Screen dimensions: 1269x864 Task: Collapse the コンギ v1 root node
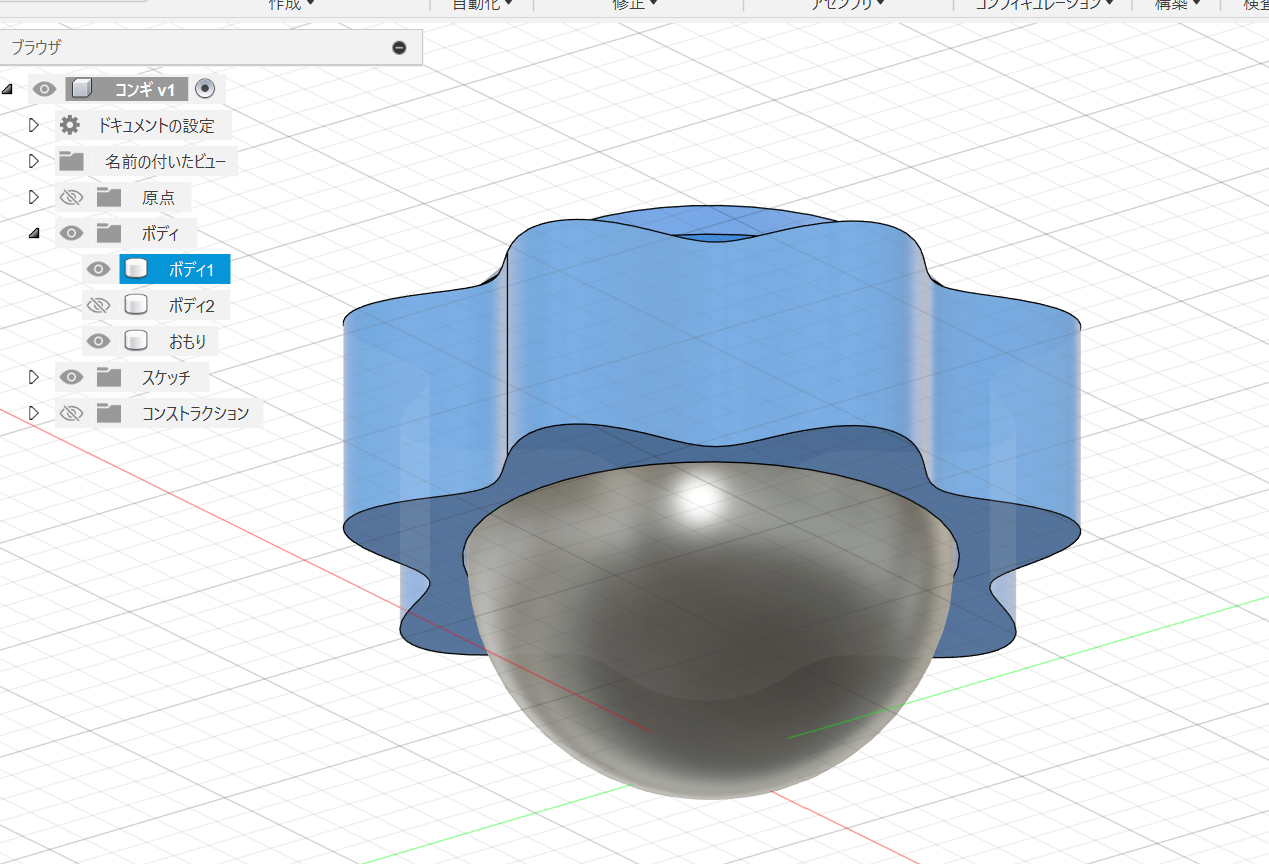click(8, 89)
